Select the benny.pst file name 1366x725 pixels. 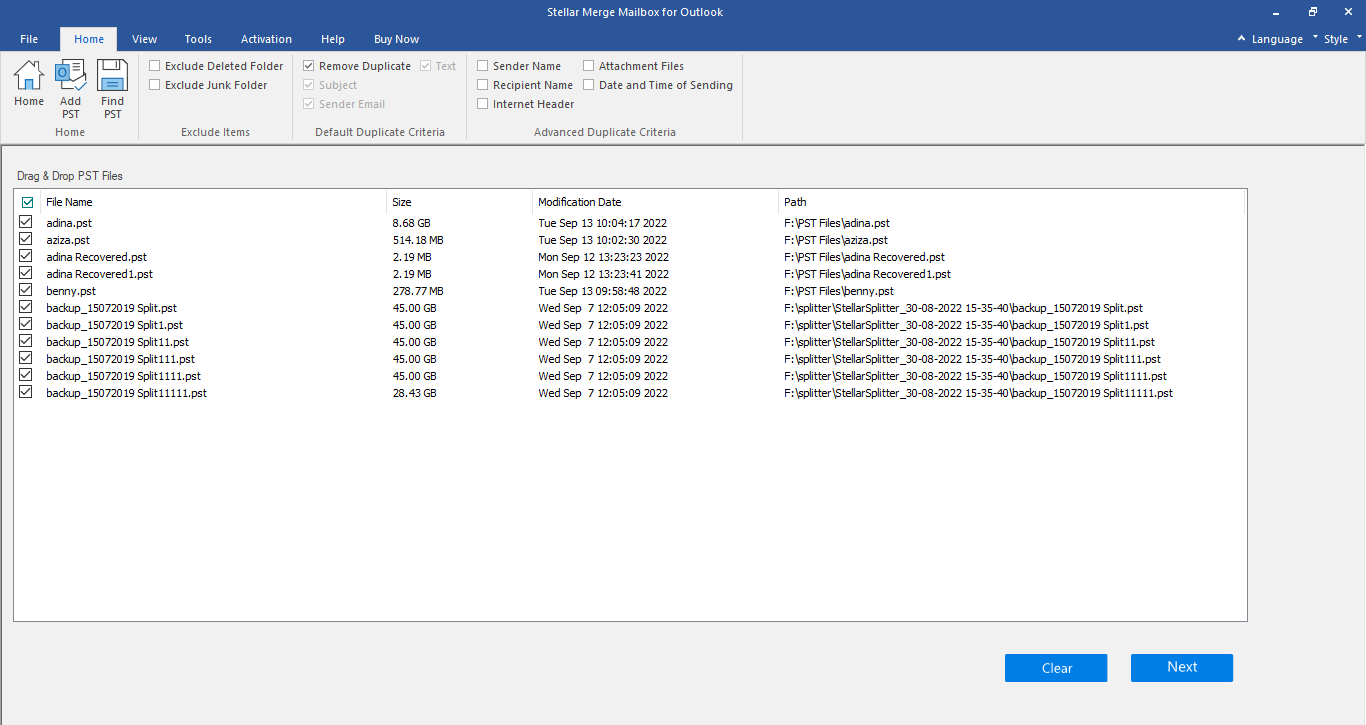click(x=71, y=291)
